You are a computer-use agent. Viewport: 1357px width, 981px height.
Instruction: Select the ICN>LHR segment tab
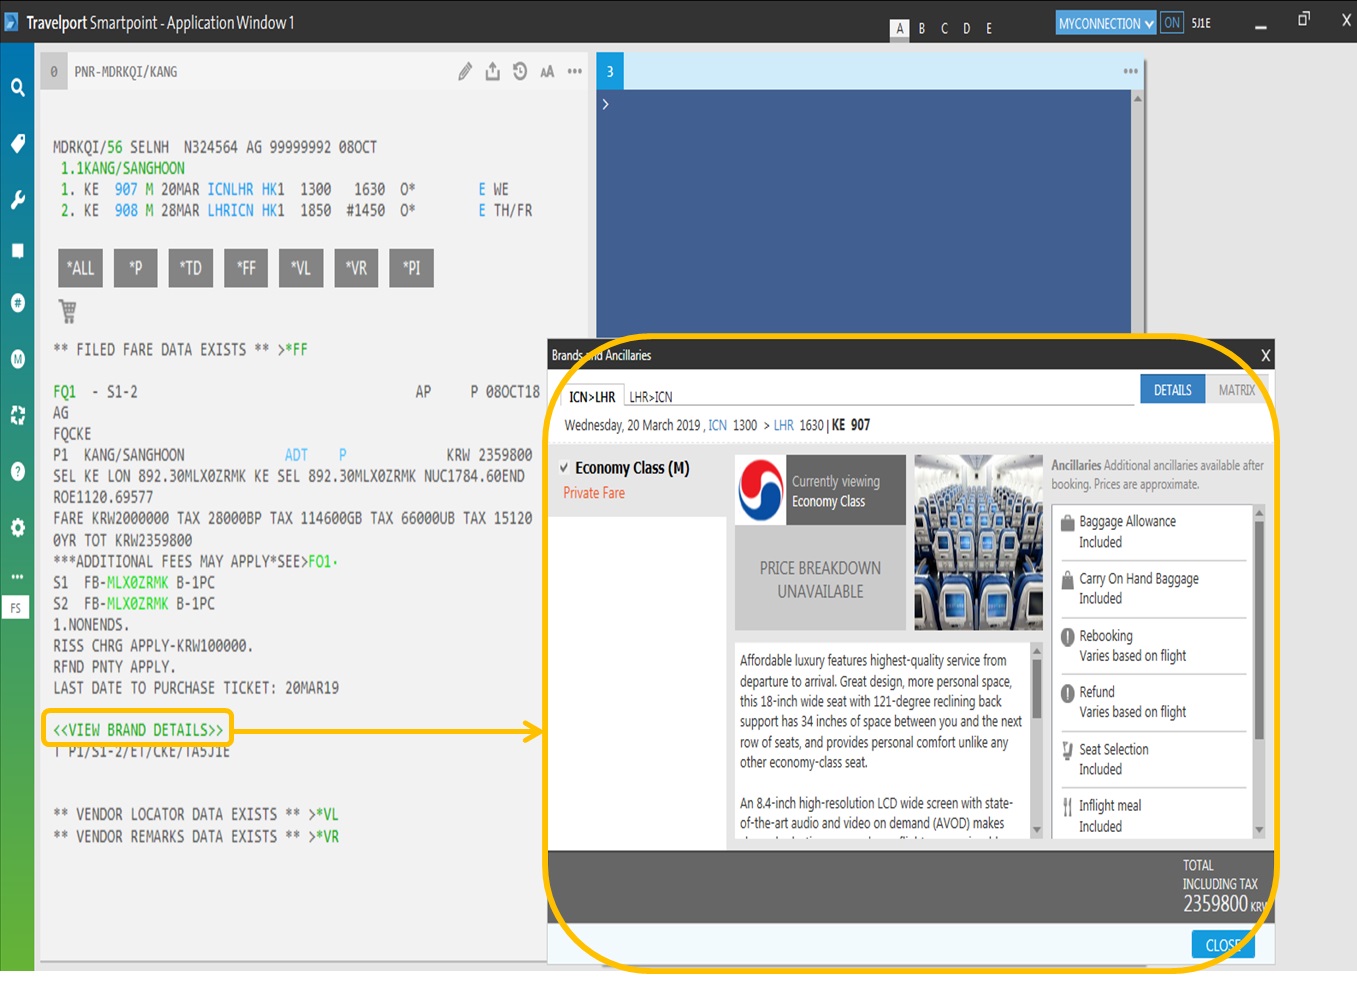tap(592, 397)
